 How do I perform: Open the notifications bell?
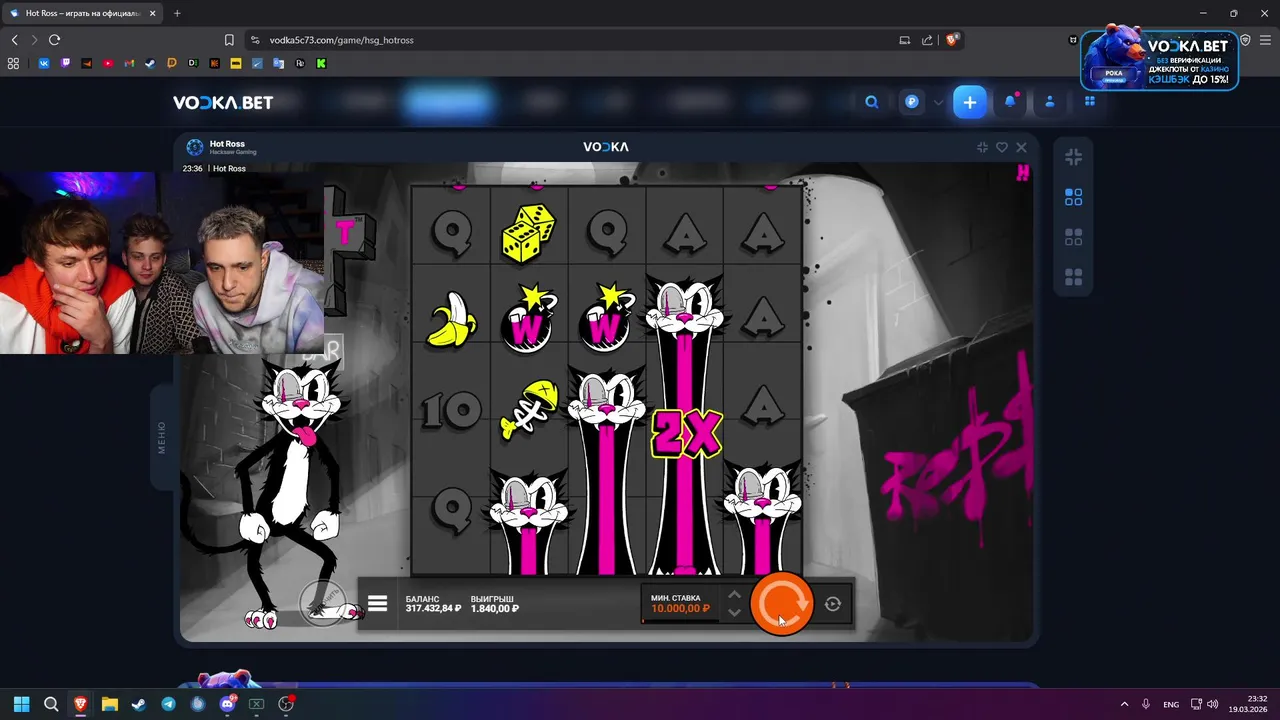tap(1010, 102)
